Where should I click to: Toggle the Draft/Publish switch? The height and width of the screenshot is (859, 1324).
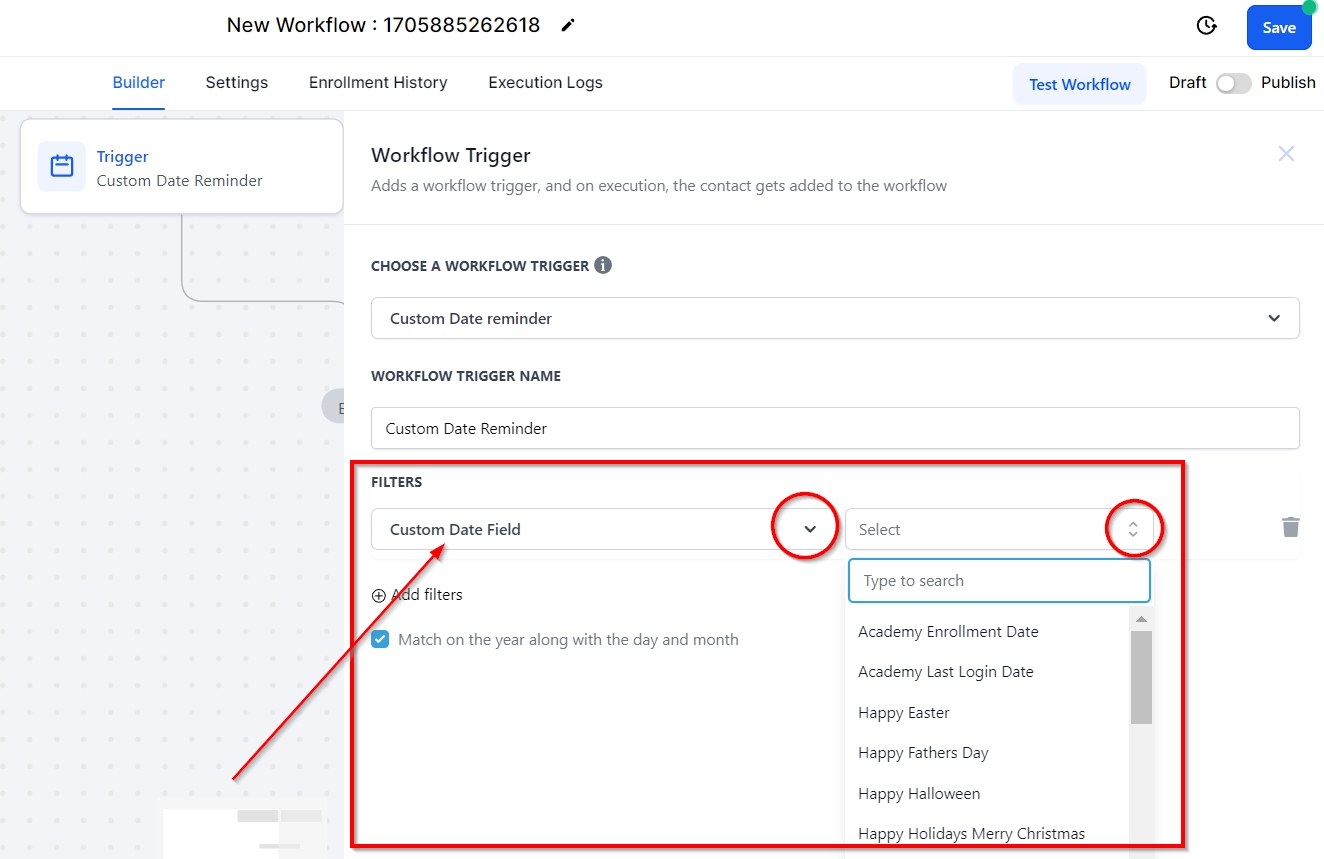(1233, 84)
